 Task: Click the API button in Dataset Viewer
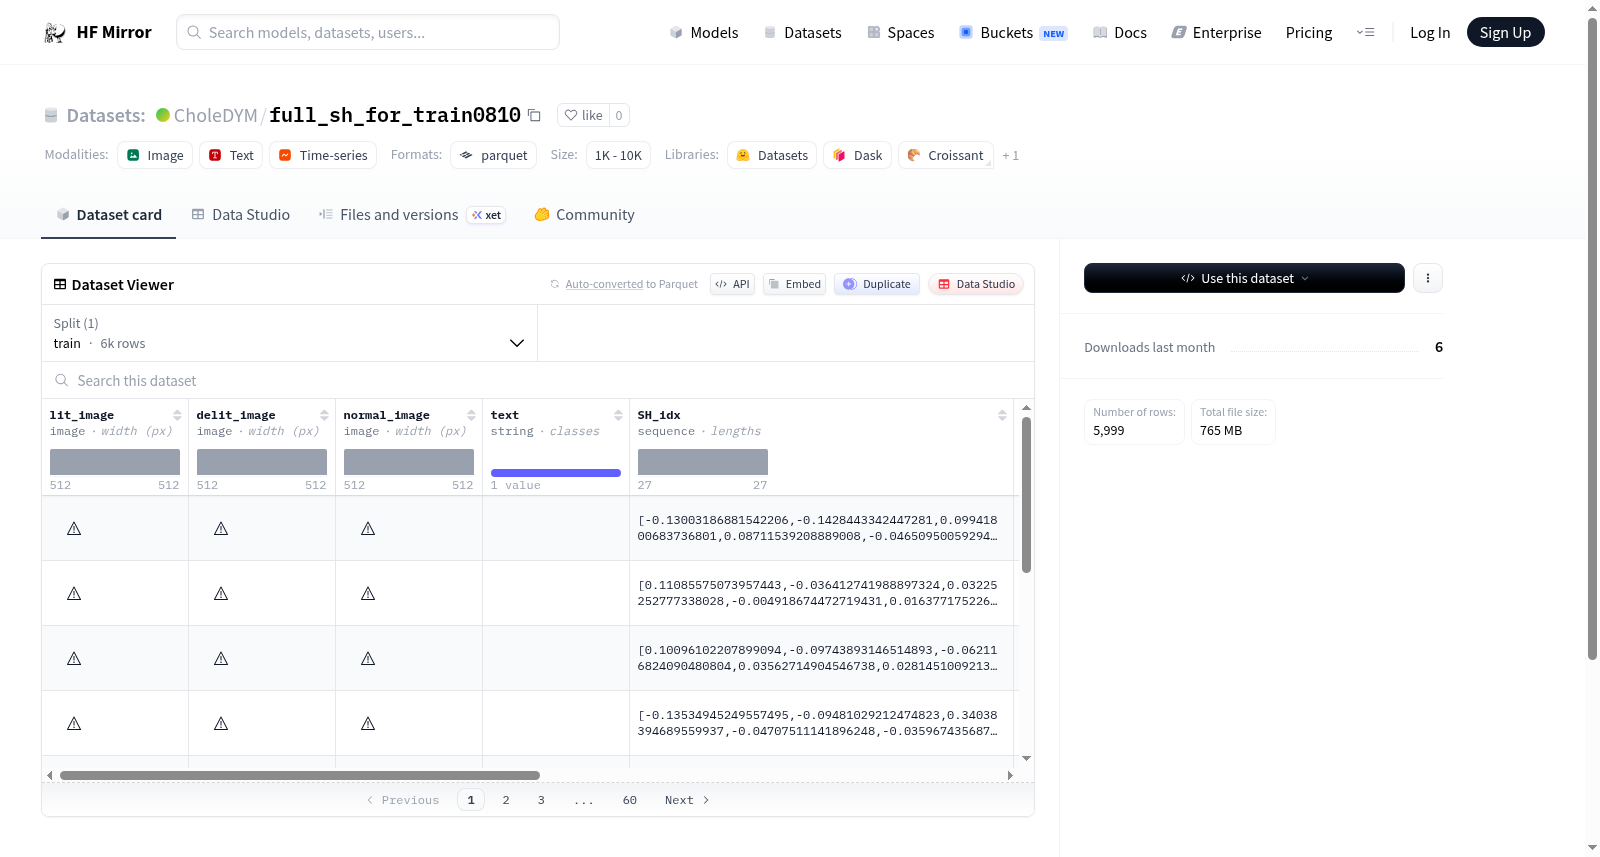click(x=732, y=284)
